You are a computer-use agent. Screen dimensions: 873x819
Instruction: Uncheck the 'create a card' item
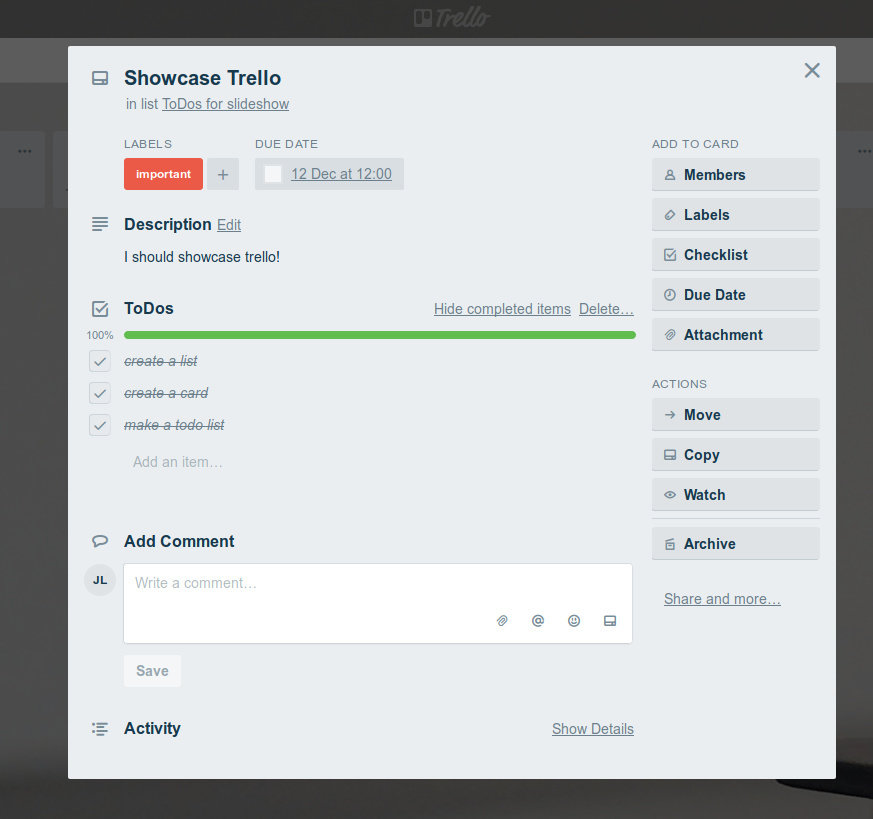(x=100, y=393)
